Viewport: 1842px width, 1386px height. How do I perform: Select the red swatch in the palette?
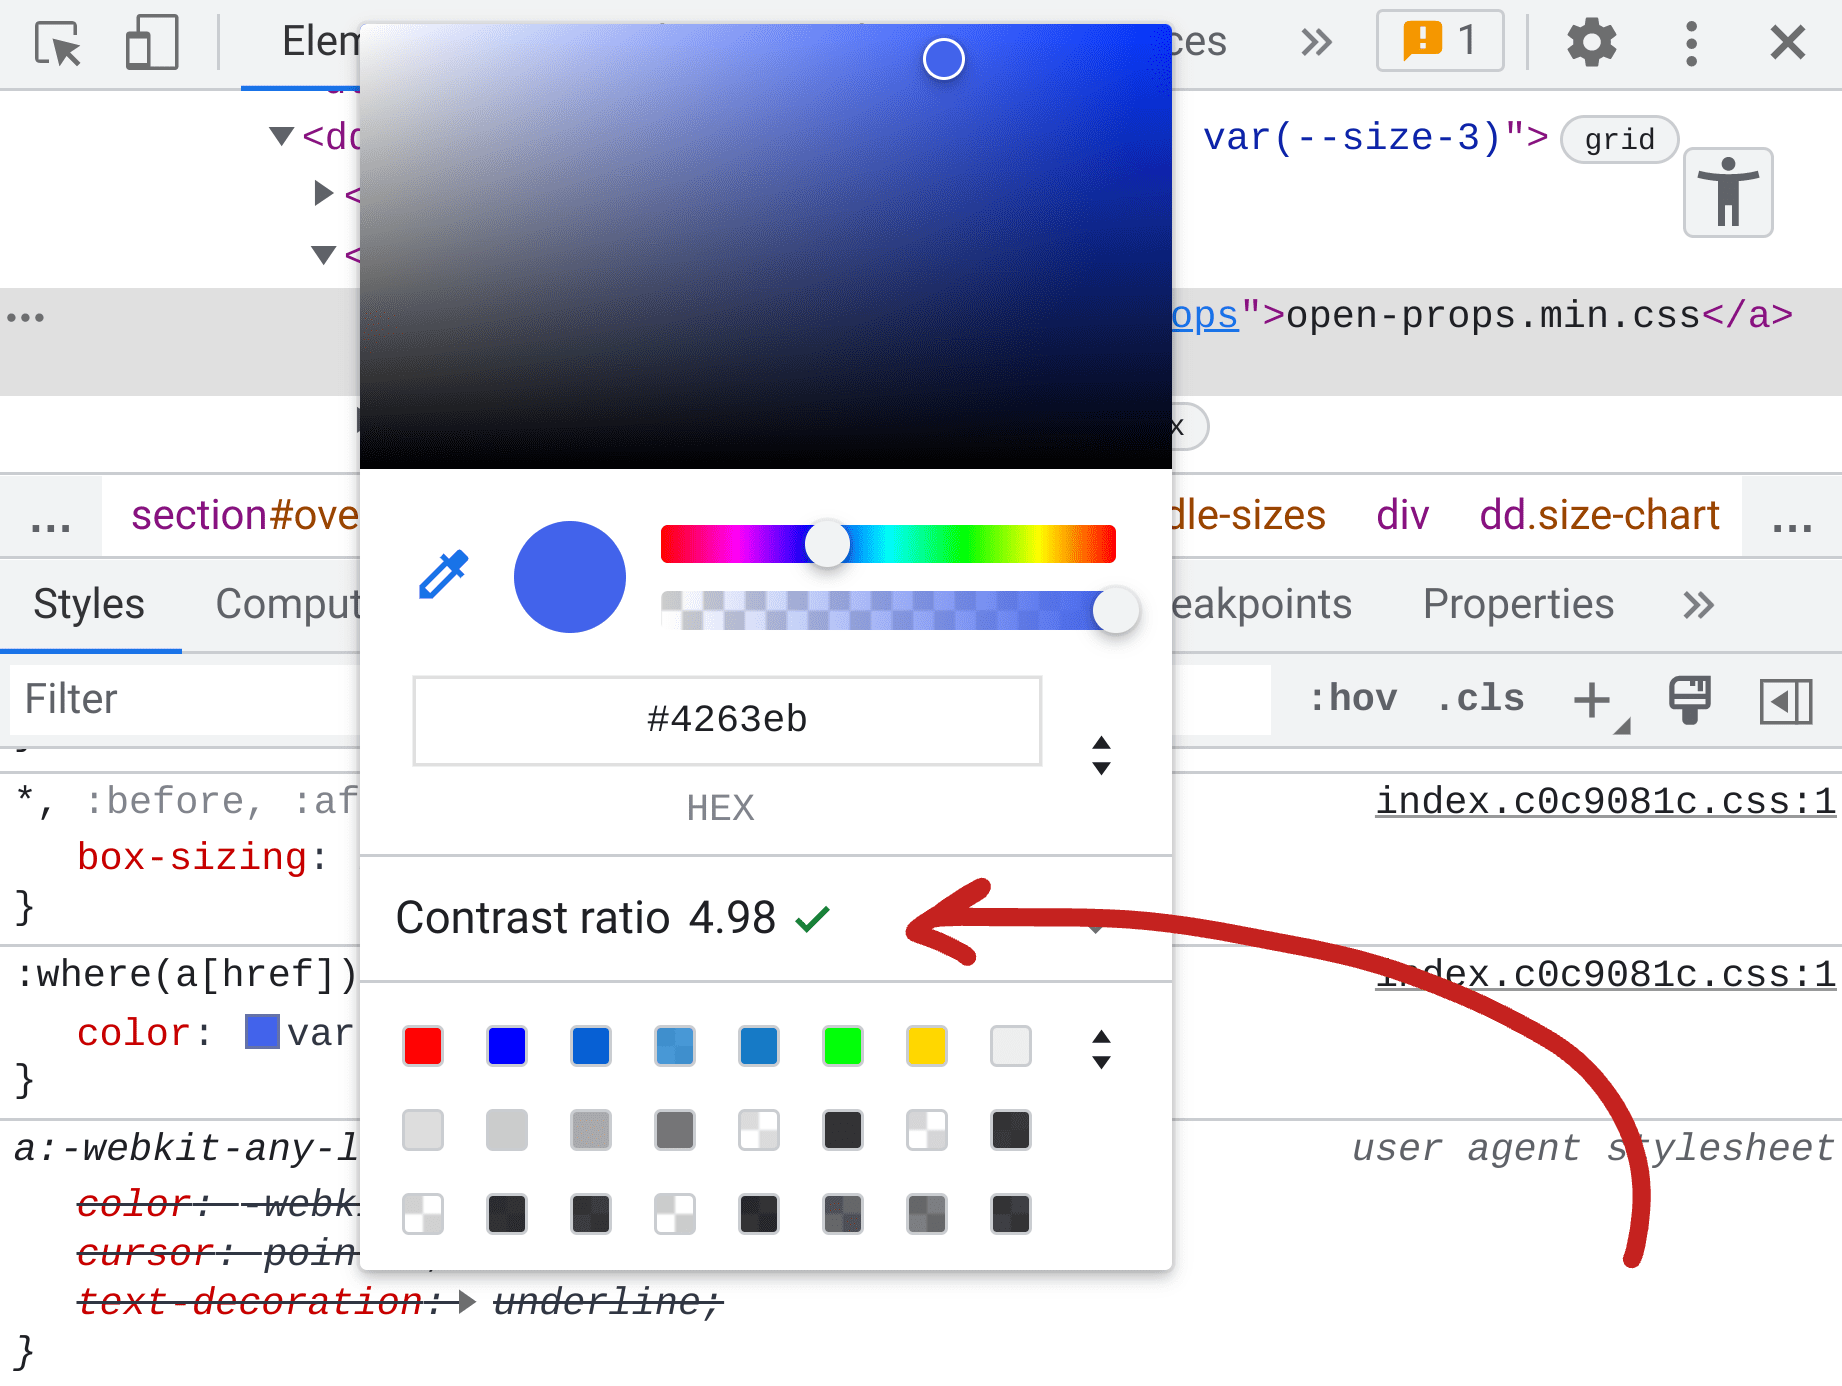click(422, 1046)
